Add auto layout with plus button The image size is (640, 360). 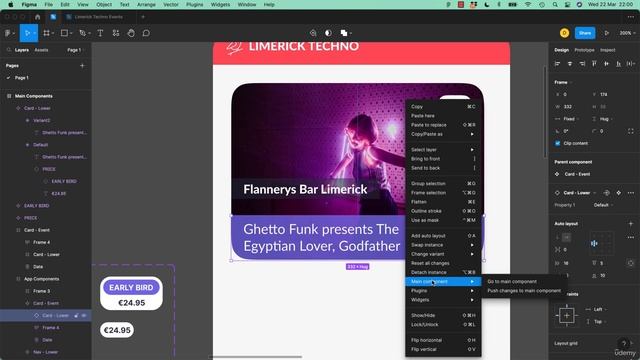point(631,224)
